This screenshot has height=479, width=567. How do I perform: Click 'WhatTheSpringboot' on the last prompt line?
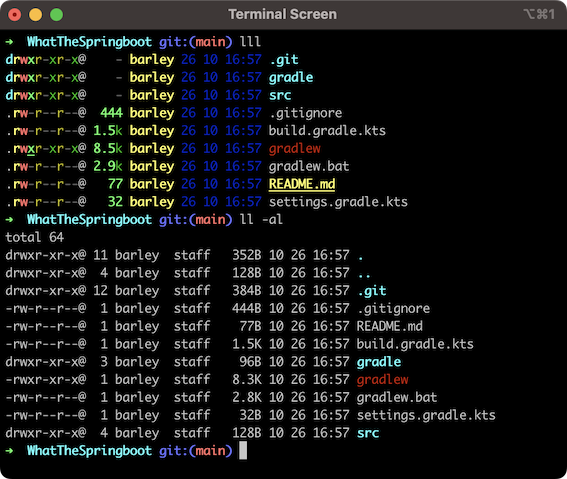tap(90, 450)
